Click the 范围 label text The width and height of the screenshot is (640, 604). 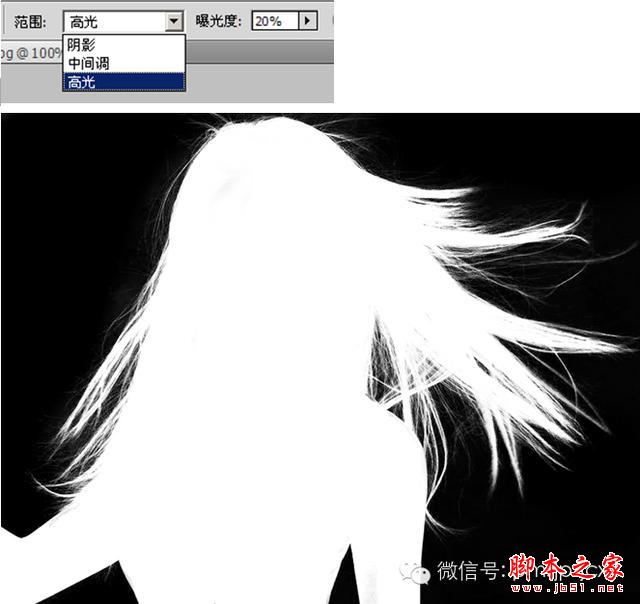[x=30, y=22]
